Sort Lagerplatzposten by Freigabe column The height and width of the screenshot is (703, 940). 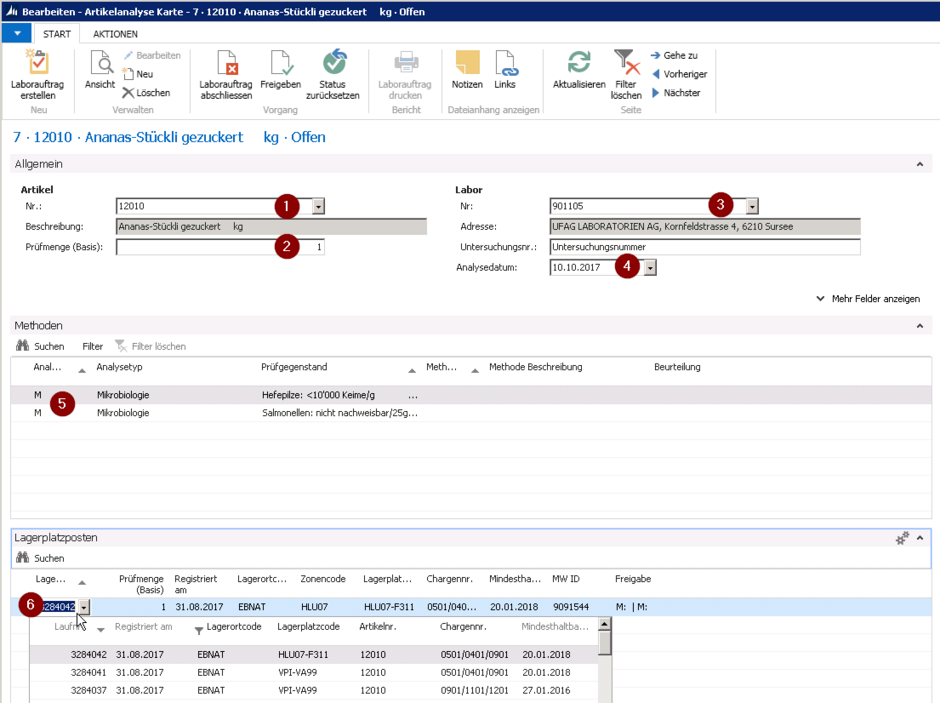pos(632,579)
